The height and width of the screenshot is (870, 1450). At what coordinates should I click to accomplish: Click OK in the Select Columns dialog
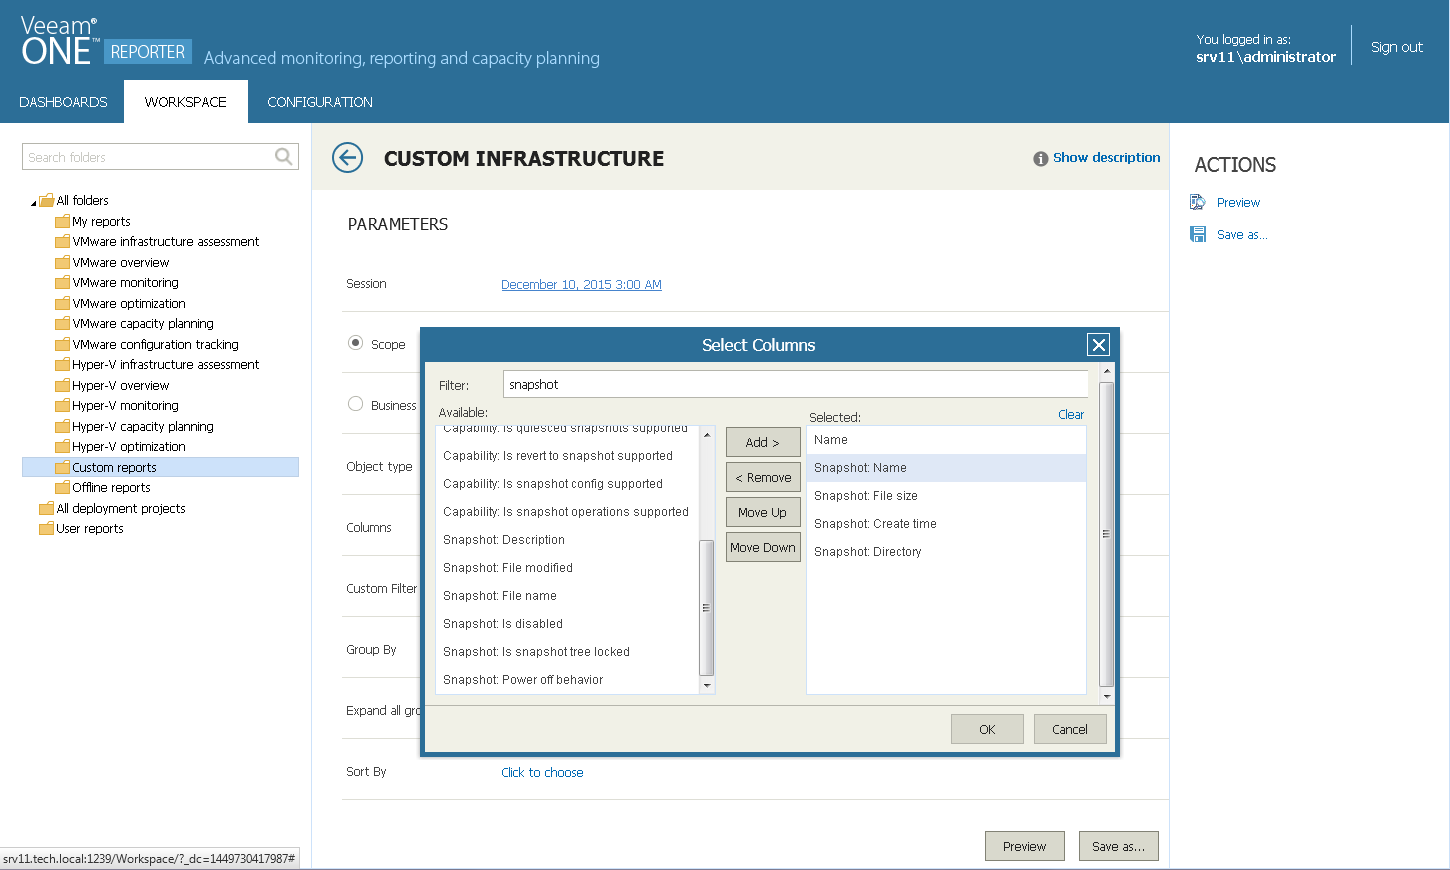click(x=987, y=728)
